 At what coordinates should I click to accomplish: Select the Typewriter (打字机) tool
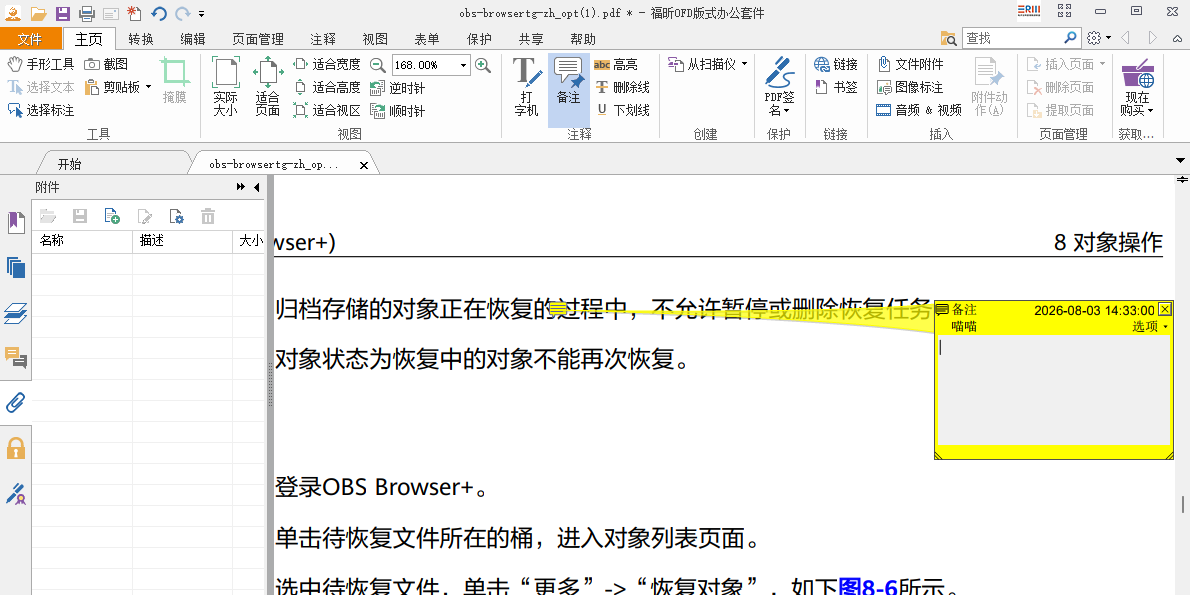(527, 87)
